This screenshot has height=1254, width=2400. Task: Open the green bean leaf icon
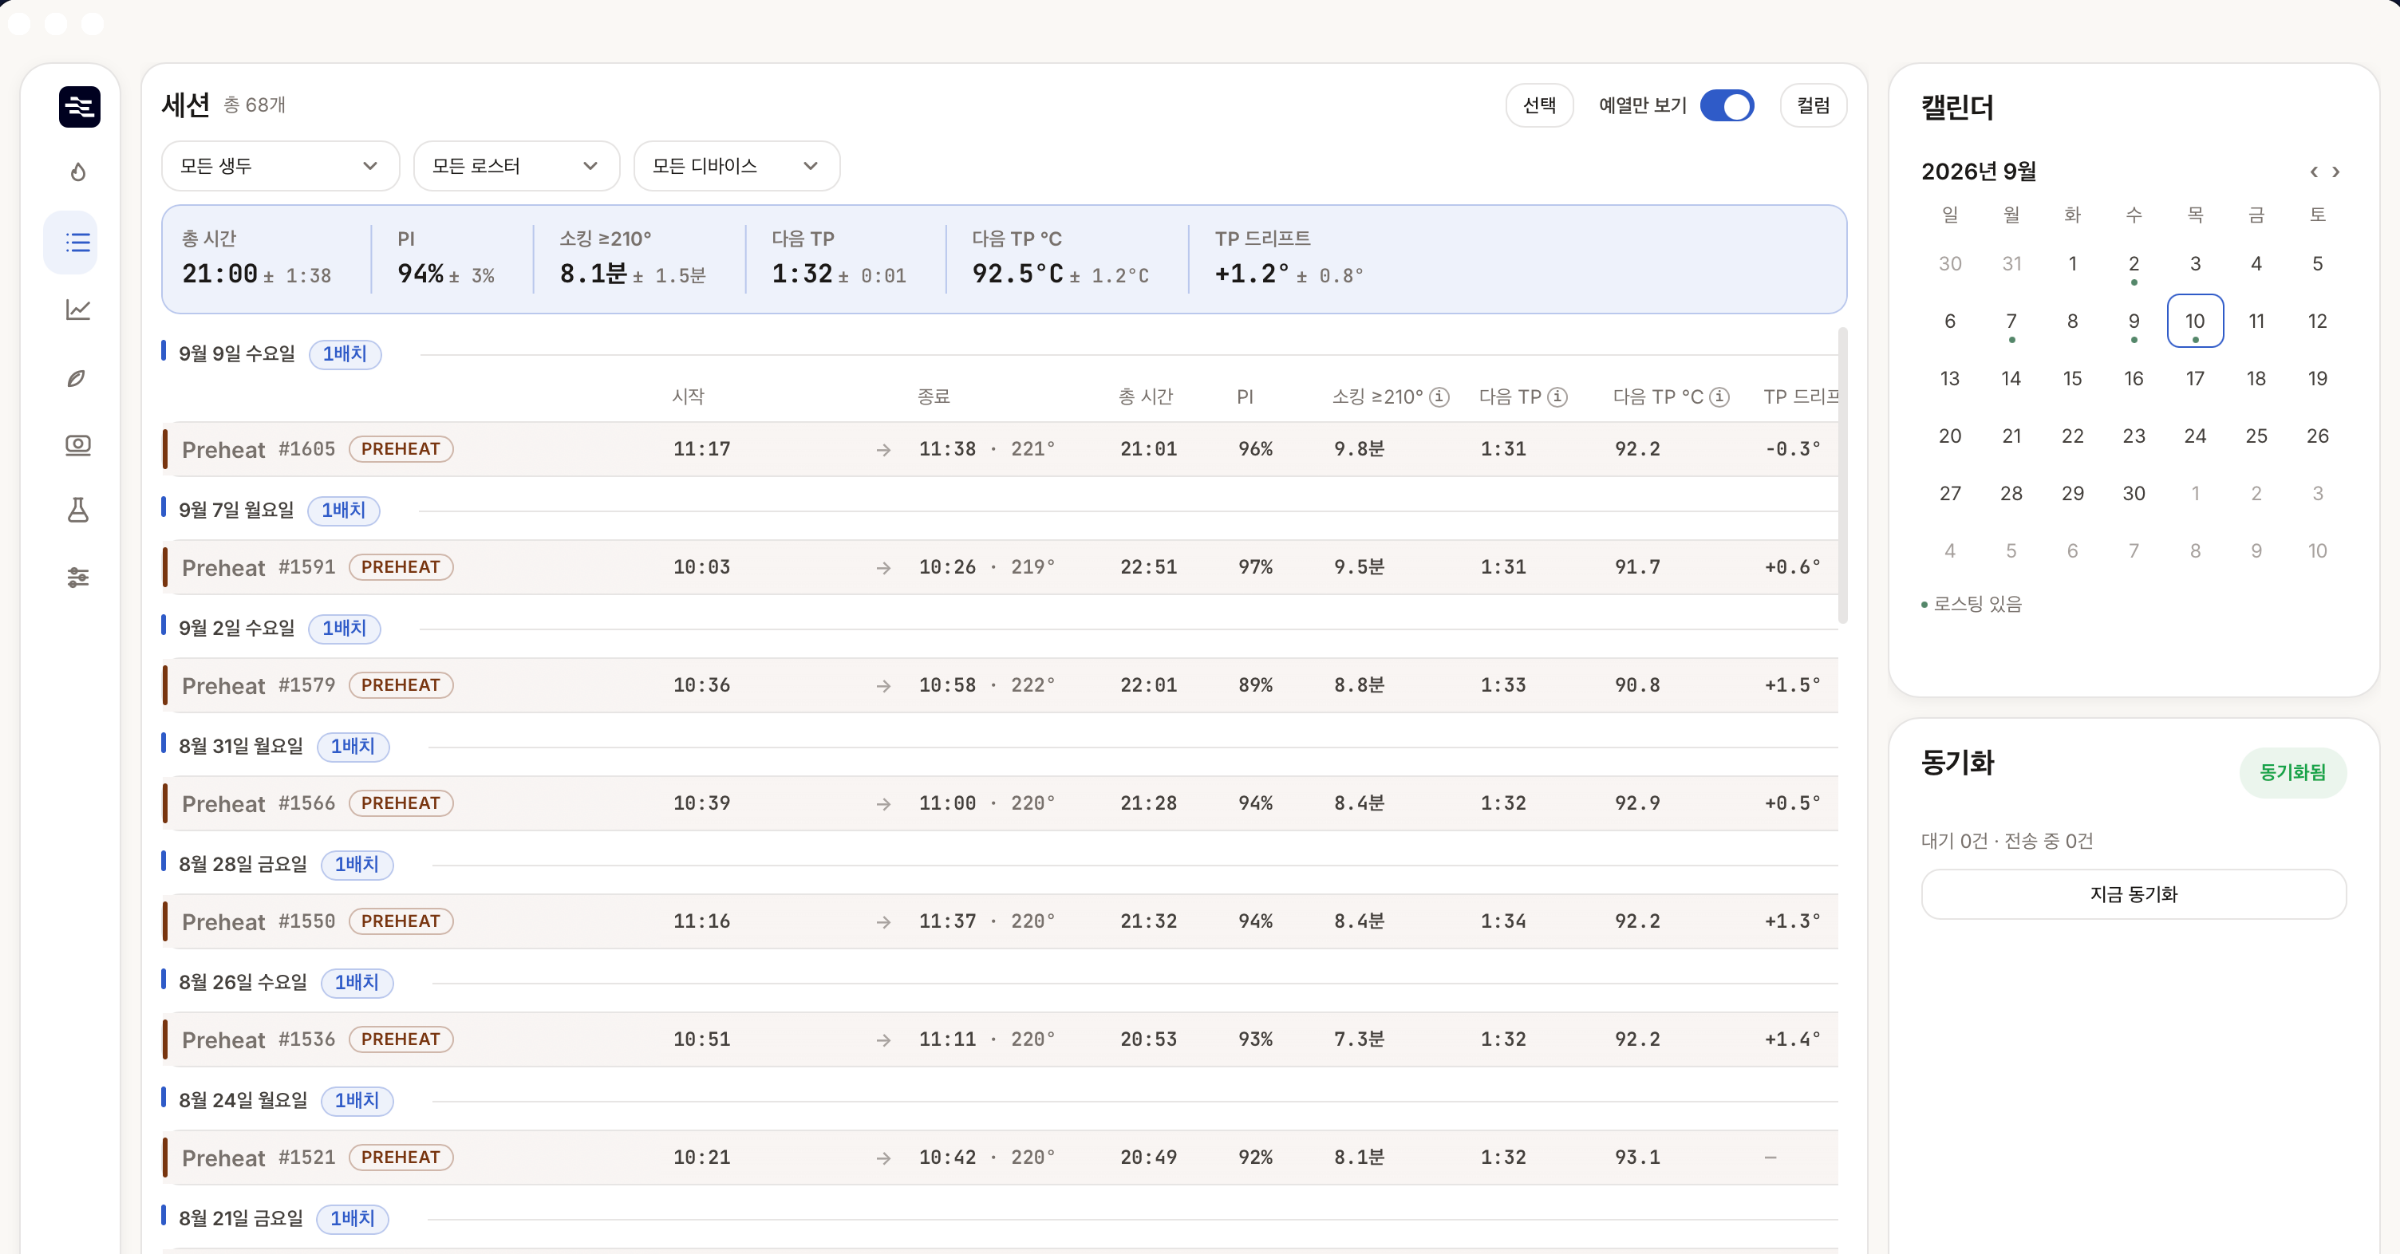pos(78,378)
